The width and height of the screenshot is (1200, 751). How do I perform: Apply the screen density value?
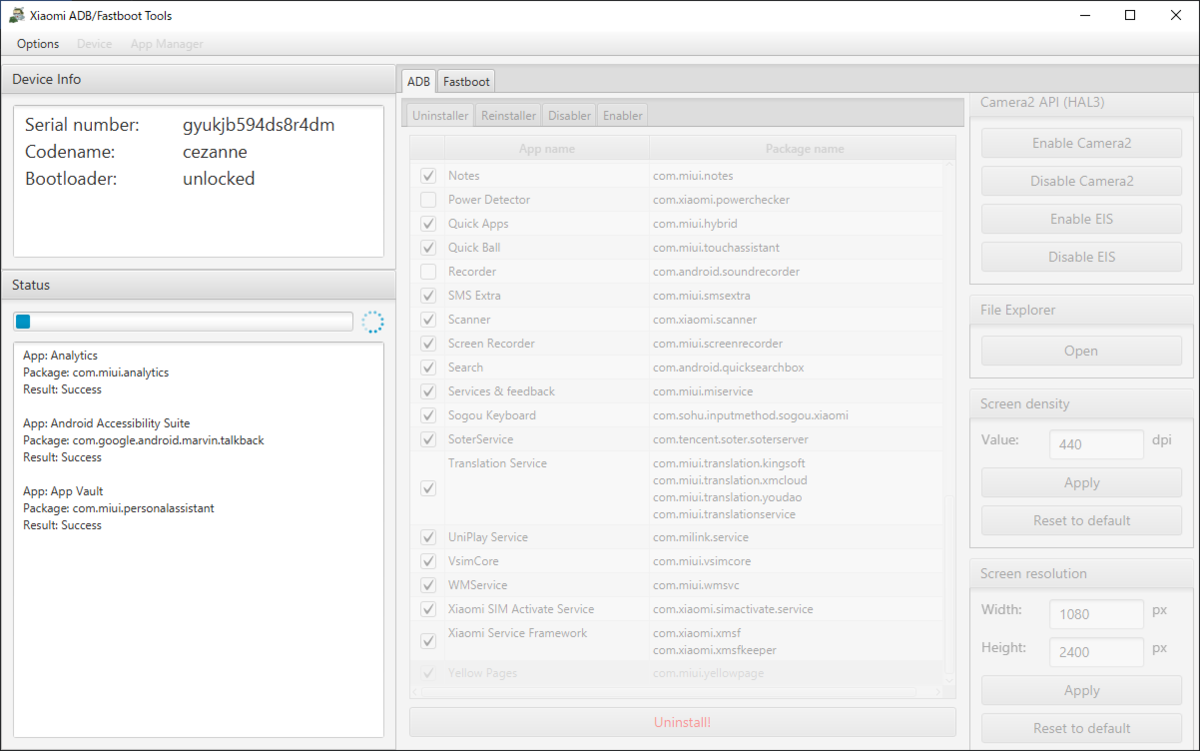click(x=1081, y=483)
